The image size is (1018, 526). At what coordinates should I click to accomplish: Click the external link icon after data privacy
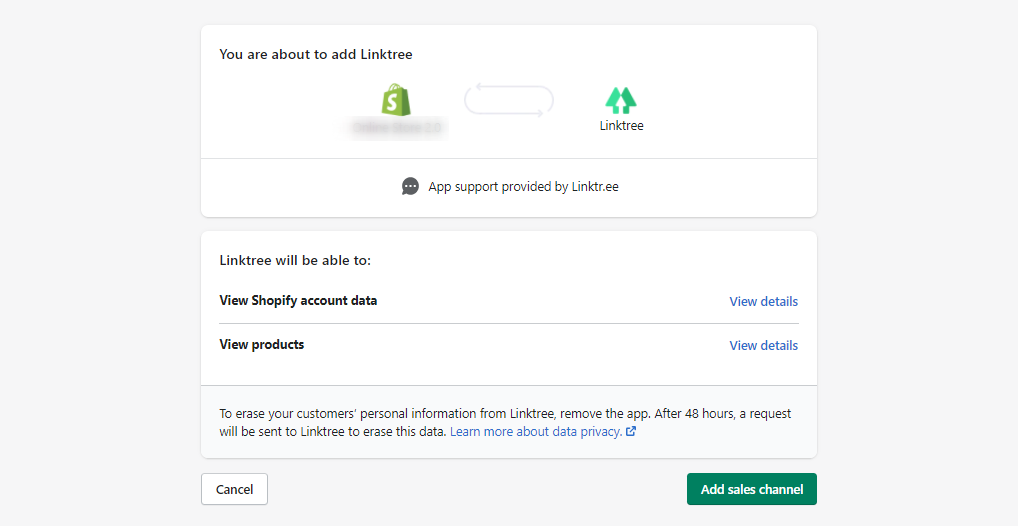click(630, 431)
